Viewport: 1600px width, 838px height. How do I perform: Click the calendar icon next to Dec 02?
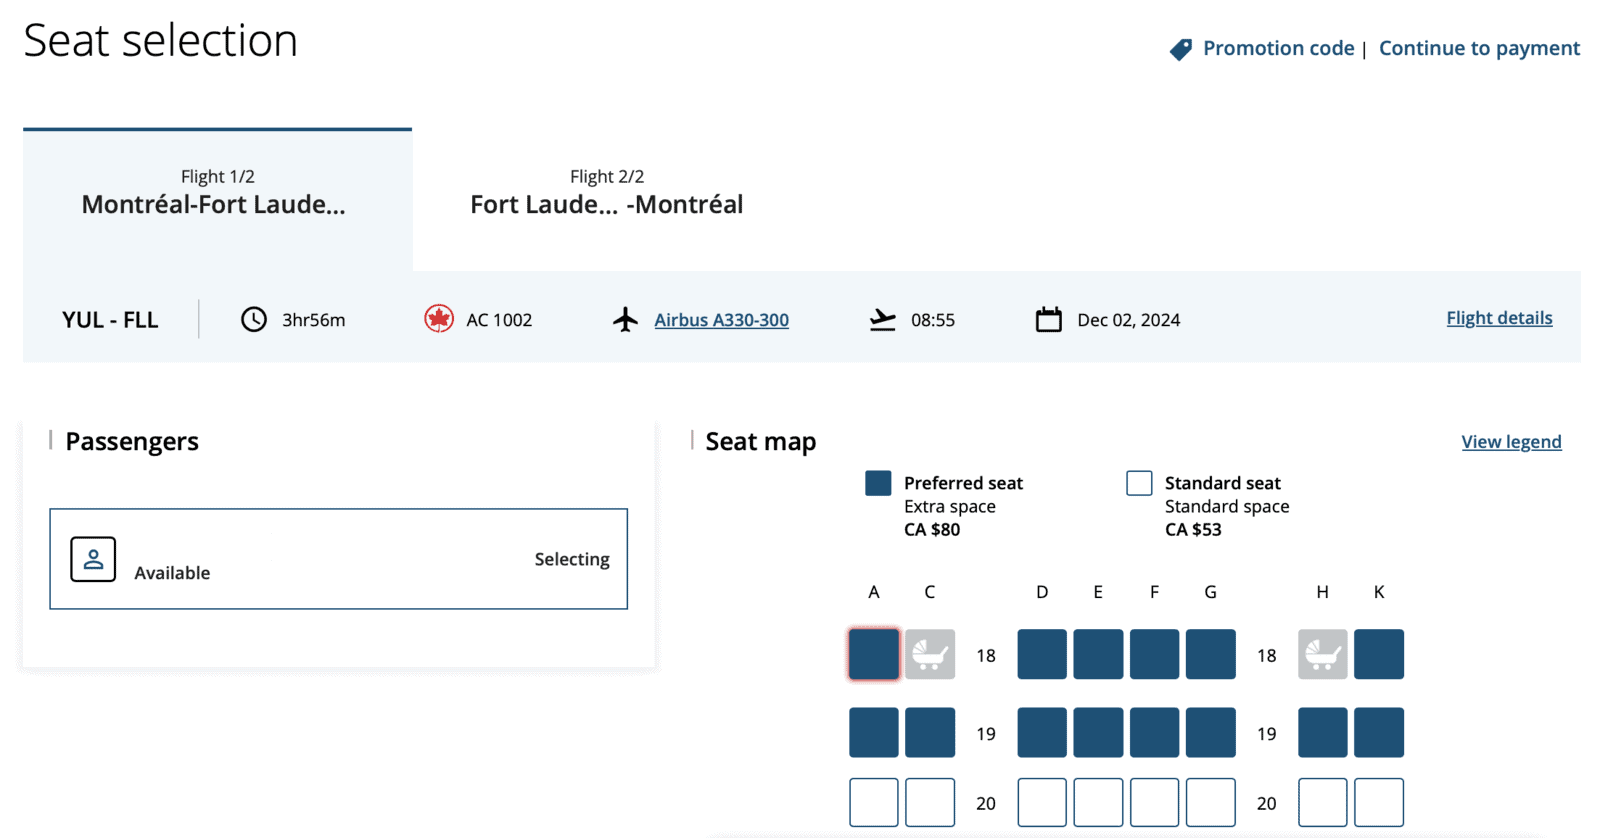click(x=1047, y=319)
